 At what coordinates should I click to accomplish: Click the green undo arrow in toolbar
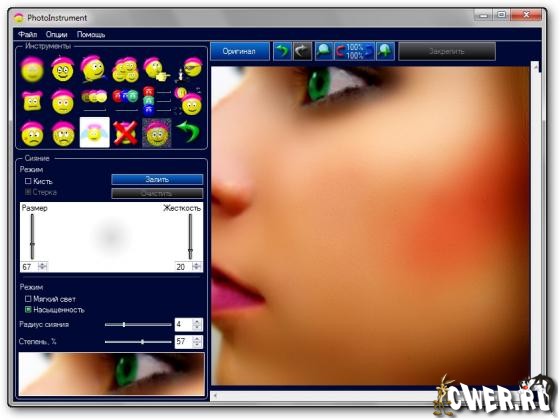tap(282, 51)
